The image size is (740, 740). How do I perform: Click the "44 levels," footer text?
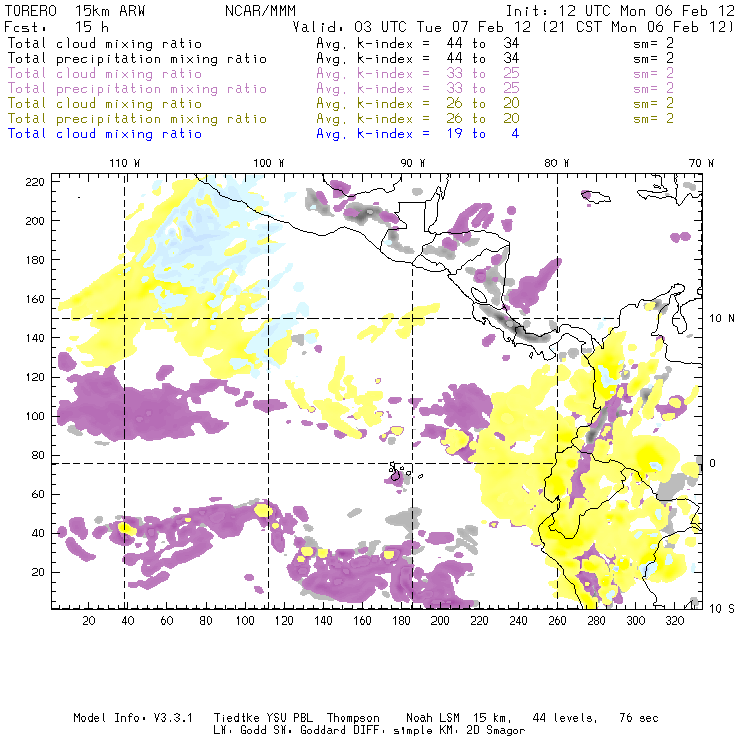point(565,718)
